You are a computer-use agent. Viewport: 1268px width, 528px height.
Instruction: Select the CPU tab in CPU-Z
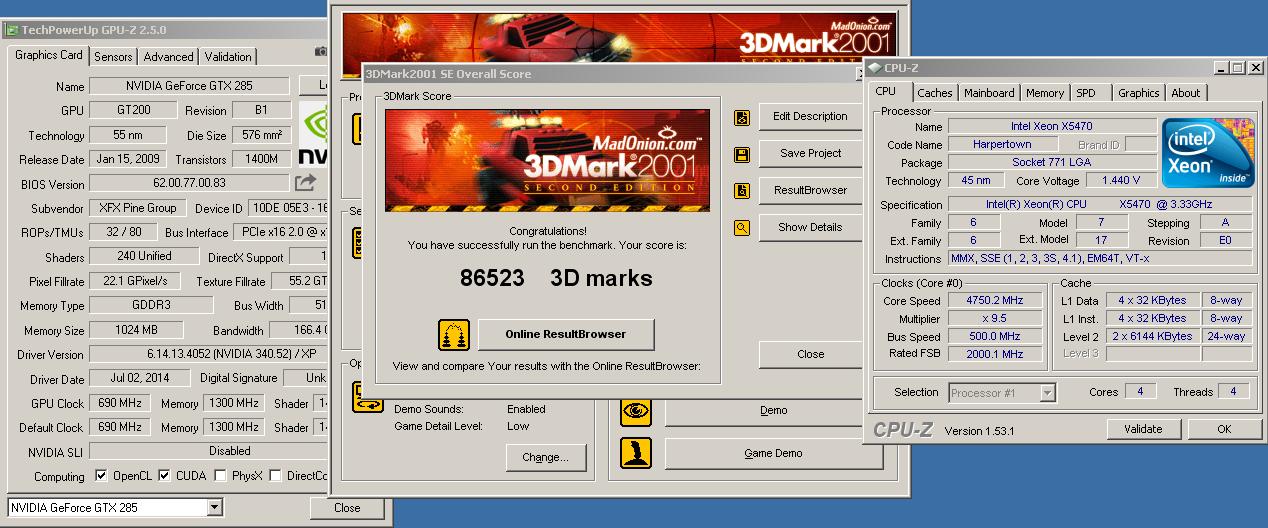[x=886, y=91]
